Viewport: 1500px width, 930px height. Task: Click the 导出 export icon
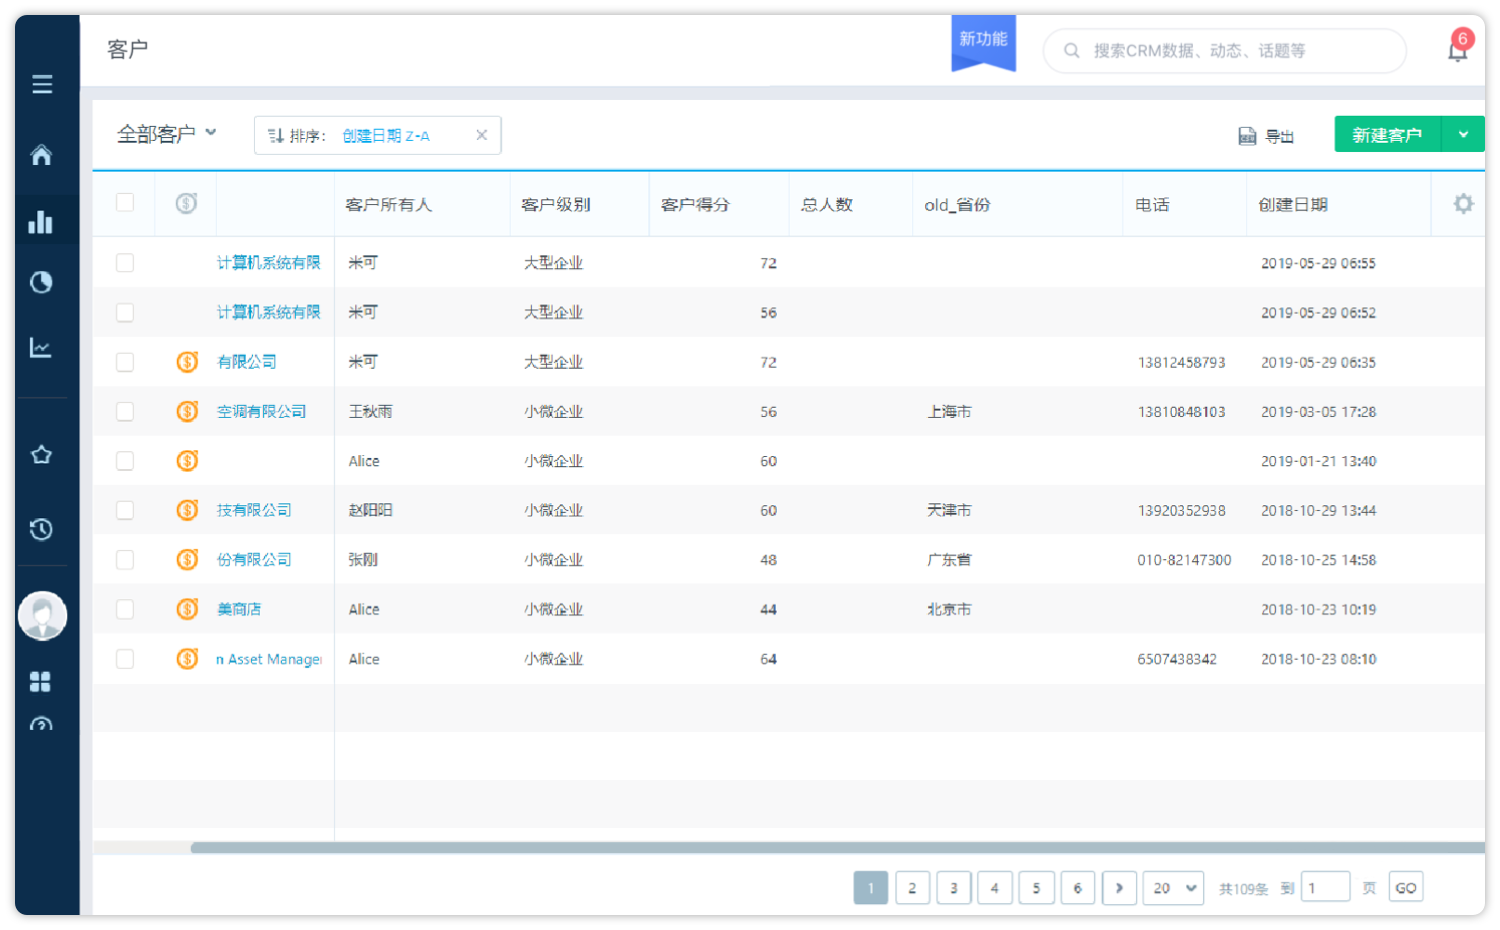pos(1247,136)
